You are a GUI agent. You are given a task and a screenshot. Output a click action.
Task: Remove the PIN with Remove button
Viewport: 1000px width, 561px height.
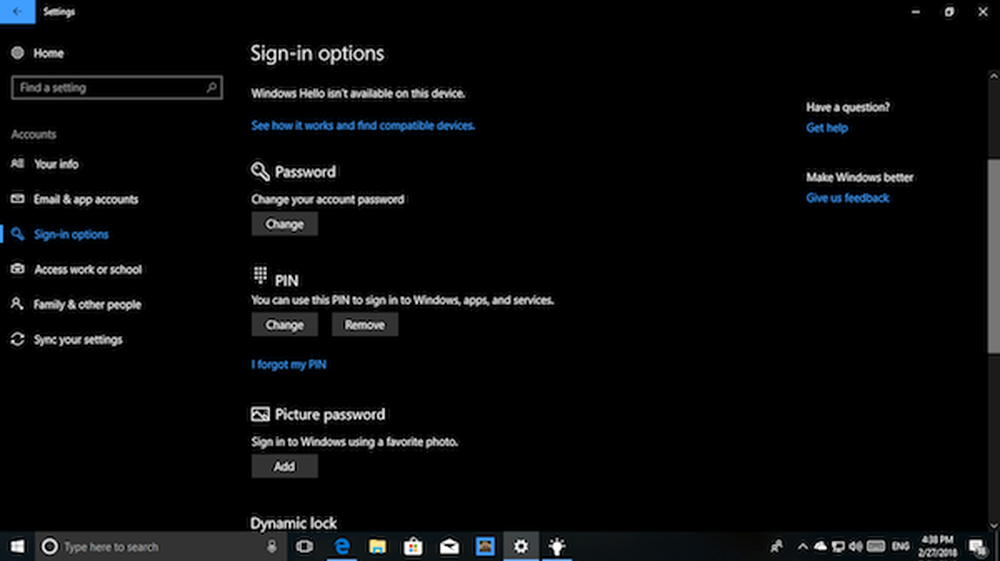tap(364, 325)
